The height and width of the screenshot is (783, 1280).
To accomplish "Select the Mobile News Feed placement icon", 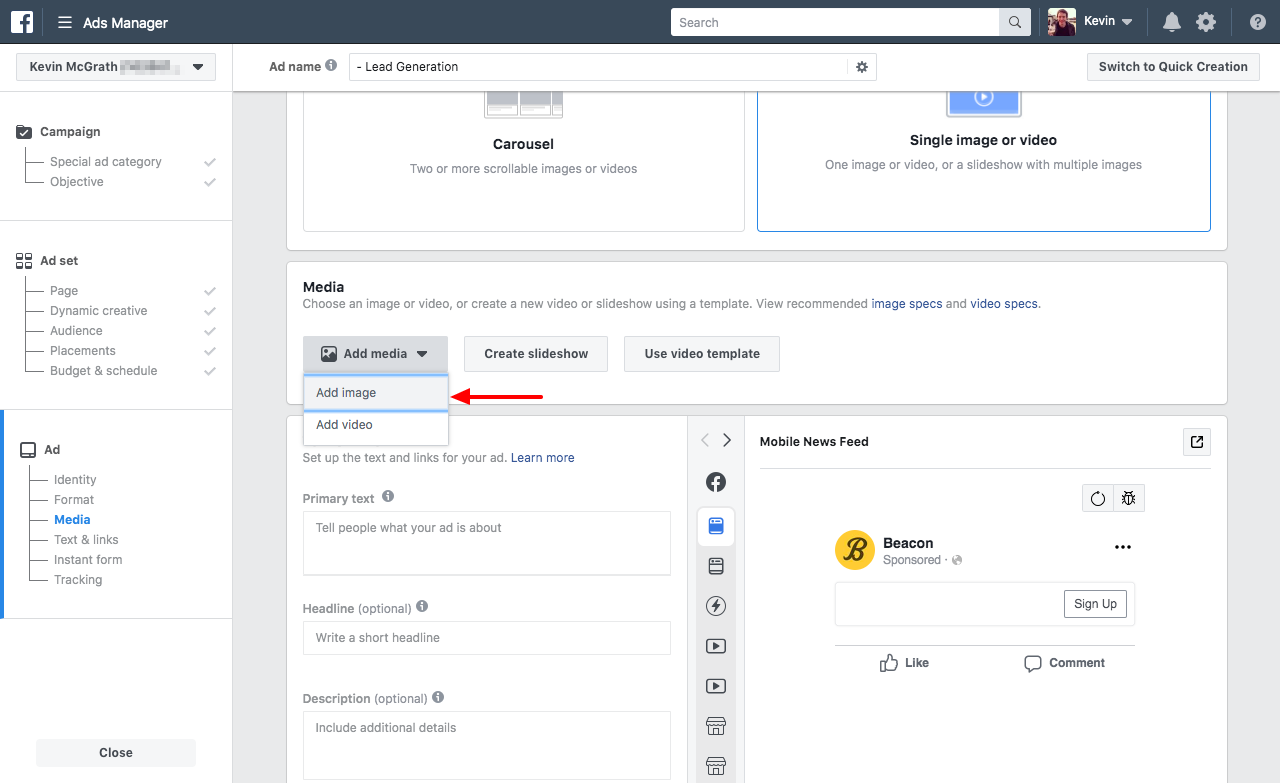I will pyautogui.click(x=716, y=526).
